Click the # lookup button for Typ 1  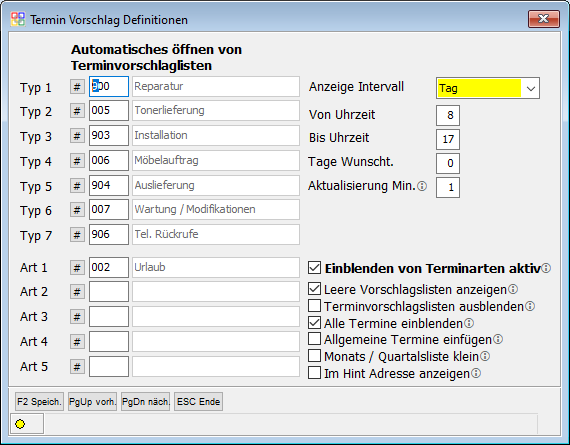tap(77, 87)
